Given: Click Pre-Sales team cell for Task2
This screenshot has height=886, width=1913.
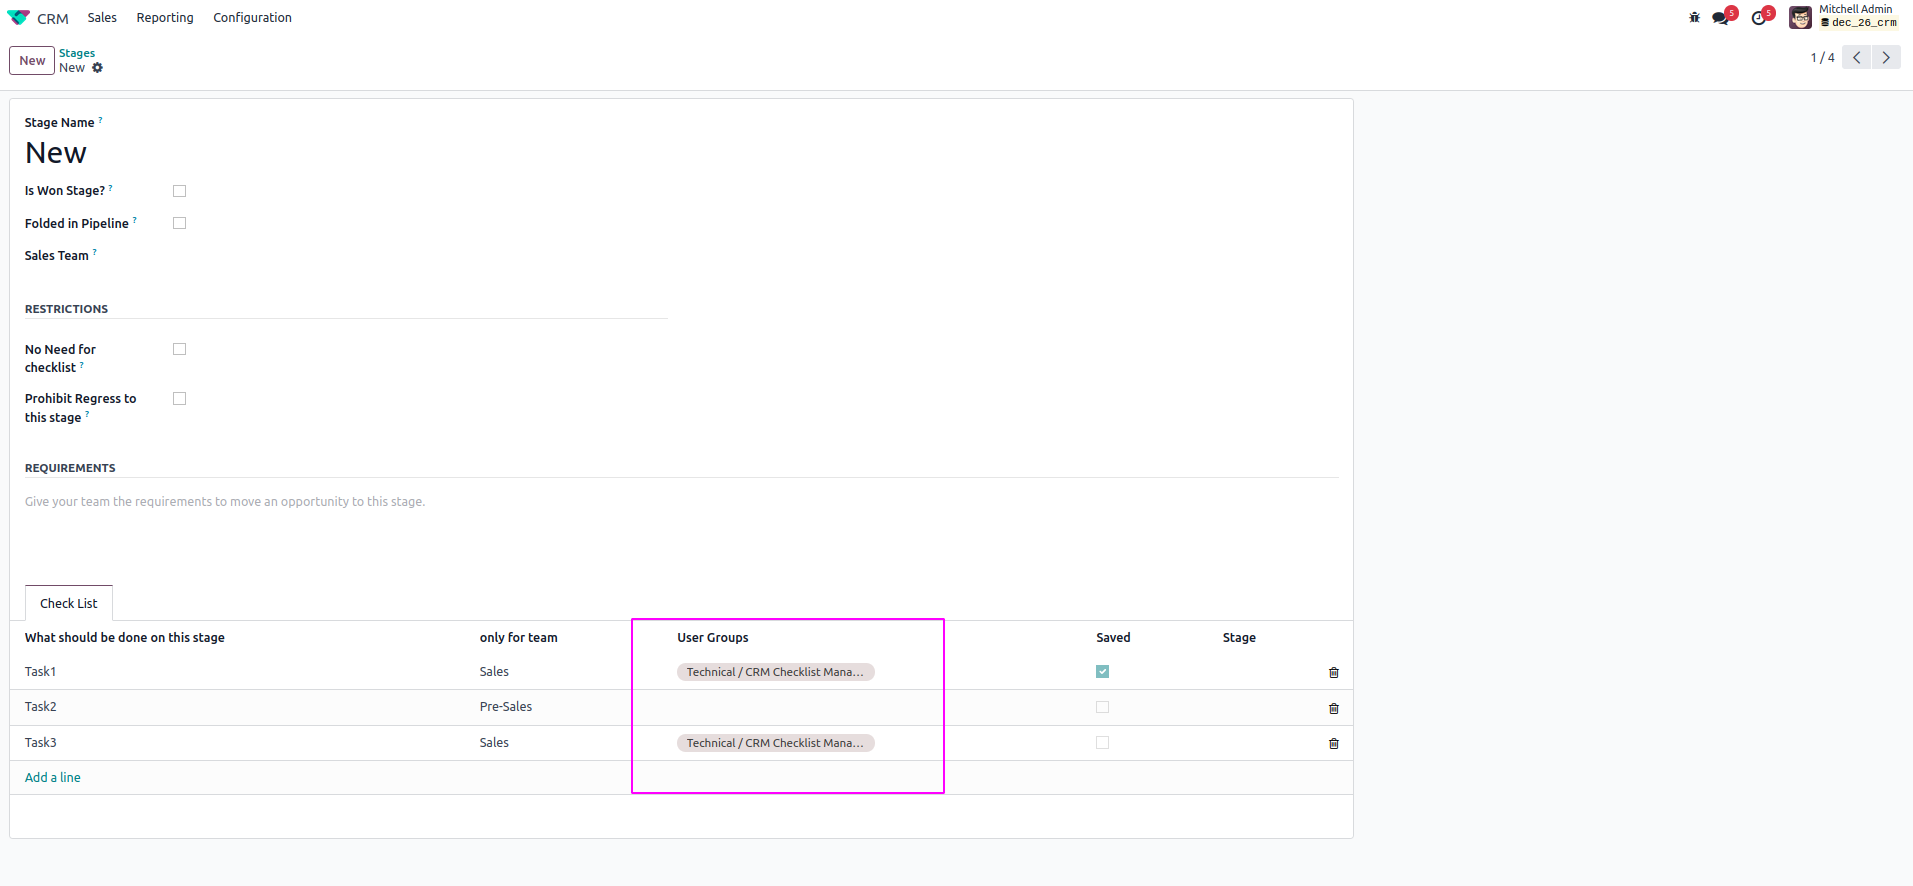Looking at the screenshot, I should (506, 707).
